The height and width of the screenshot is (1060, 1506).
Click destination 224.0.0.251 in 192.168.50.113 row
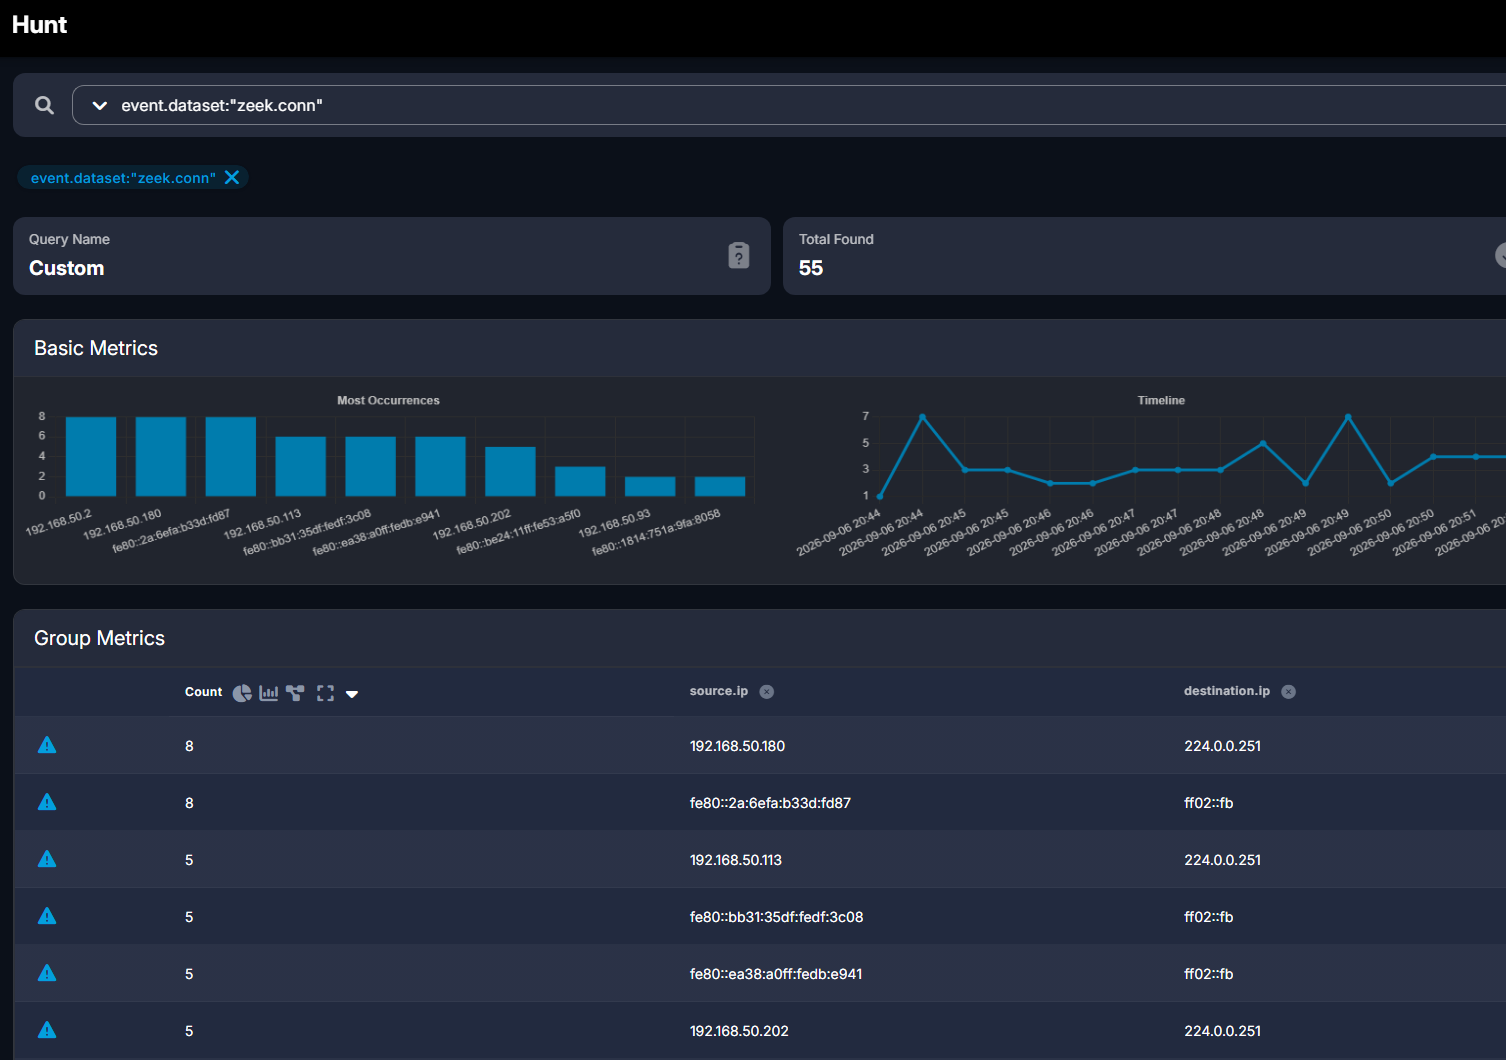(x=1222, y=860)
